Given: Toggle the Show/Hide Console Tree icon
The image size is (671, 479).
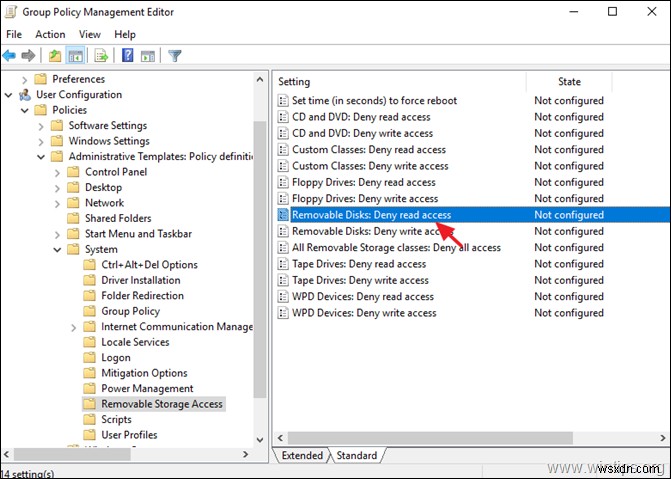Looking at the screenshot, I should click(75, 56).
